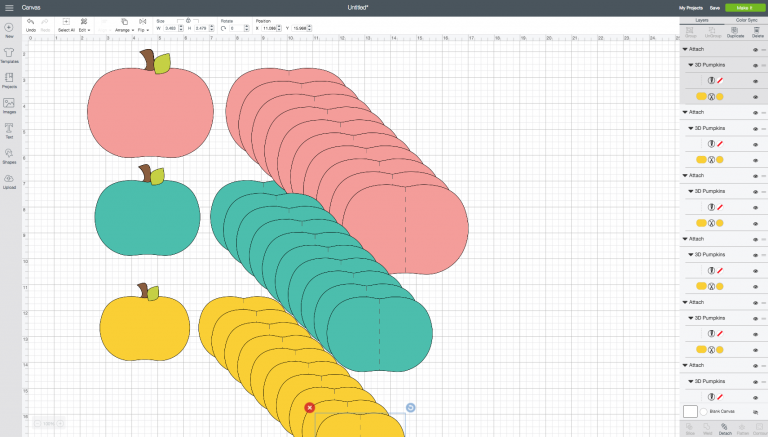Hide the third Attach group
Viewport: 768px width, 437px height.
click(x=755, y=176)
